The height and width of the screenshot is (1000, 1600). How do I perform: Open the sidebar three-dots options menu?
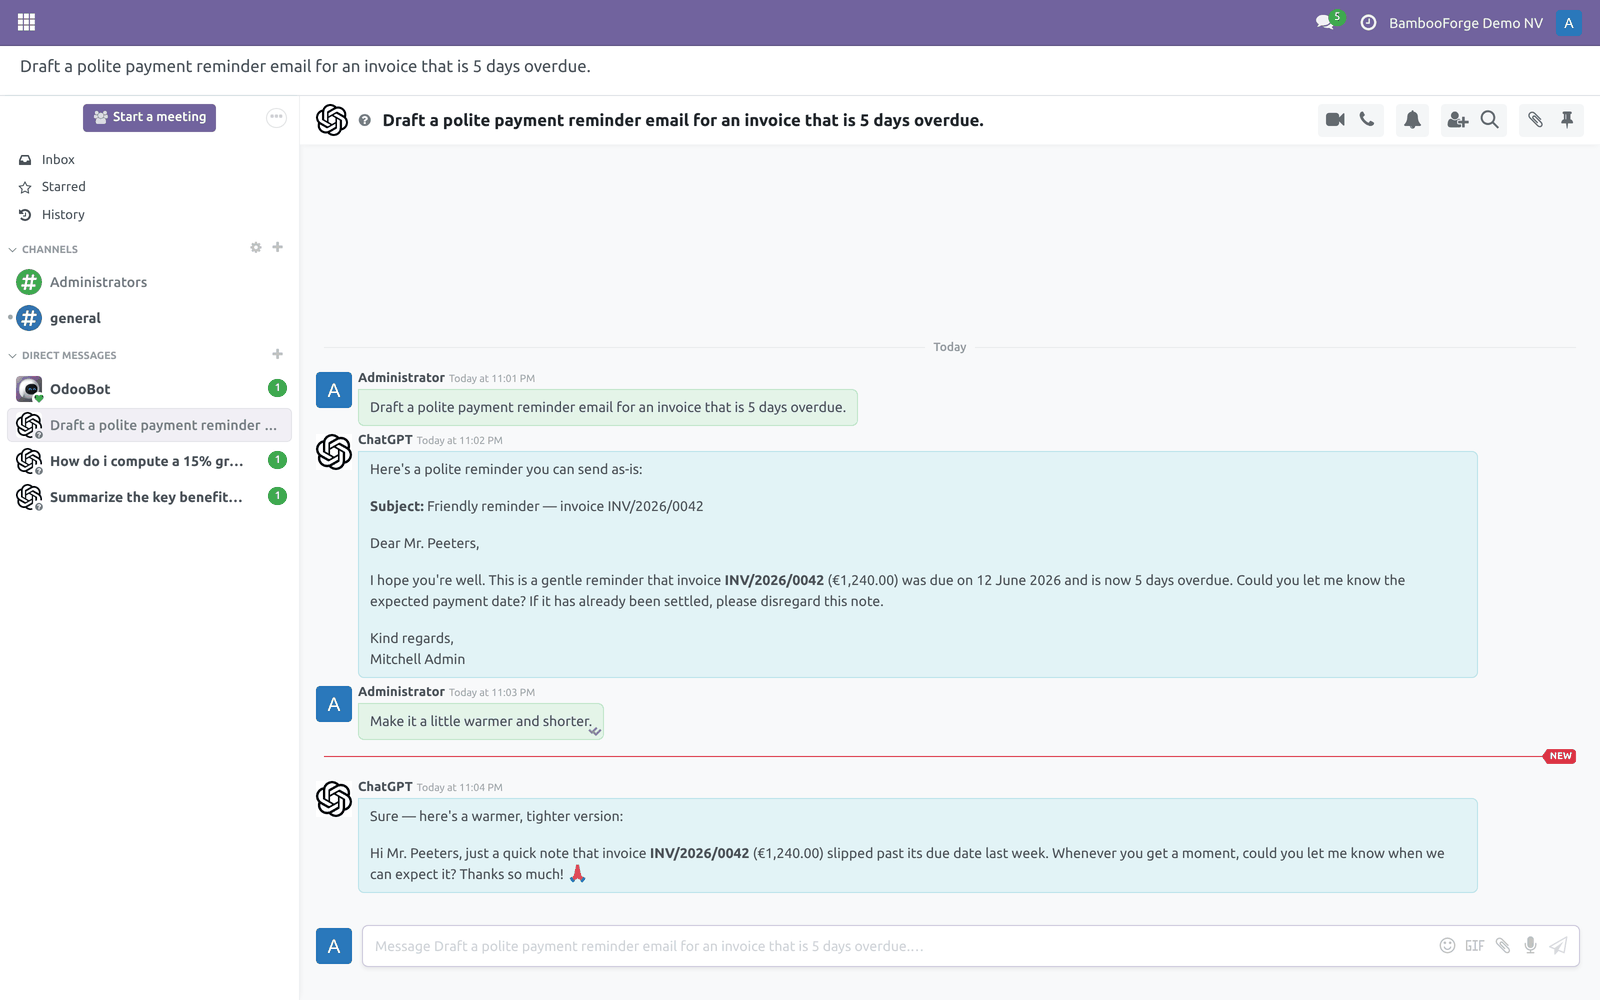click(x=277, y=118)
